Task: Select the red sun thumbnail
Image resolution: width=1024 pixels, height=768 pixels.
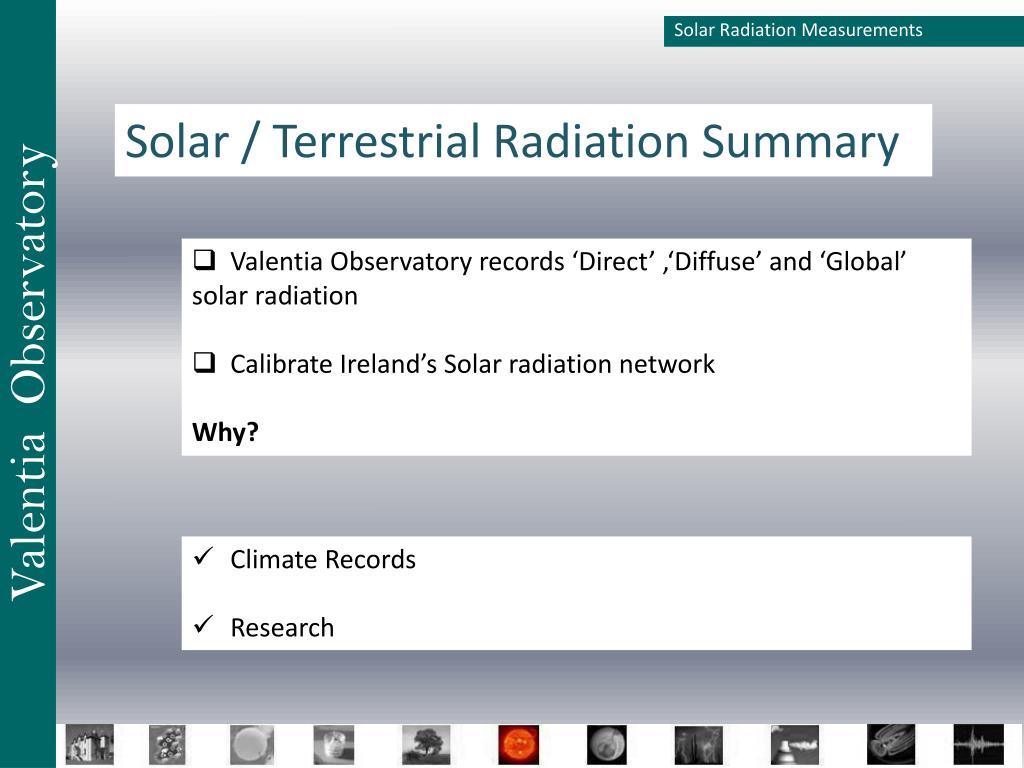Action: [x=519, y=744]
